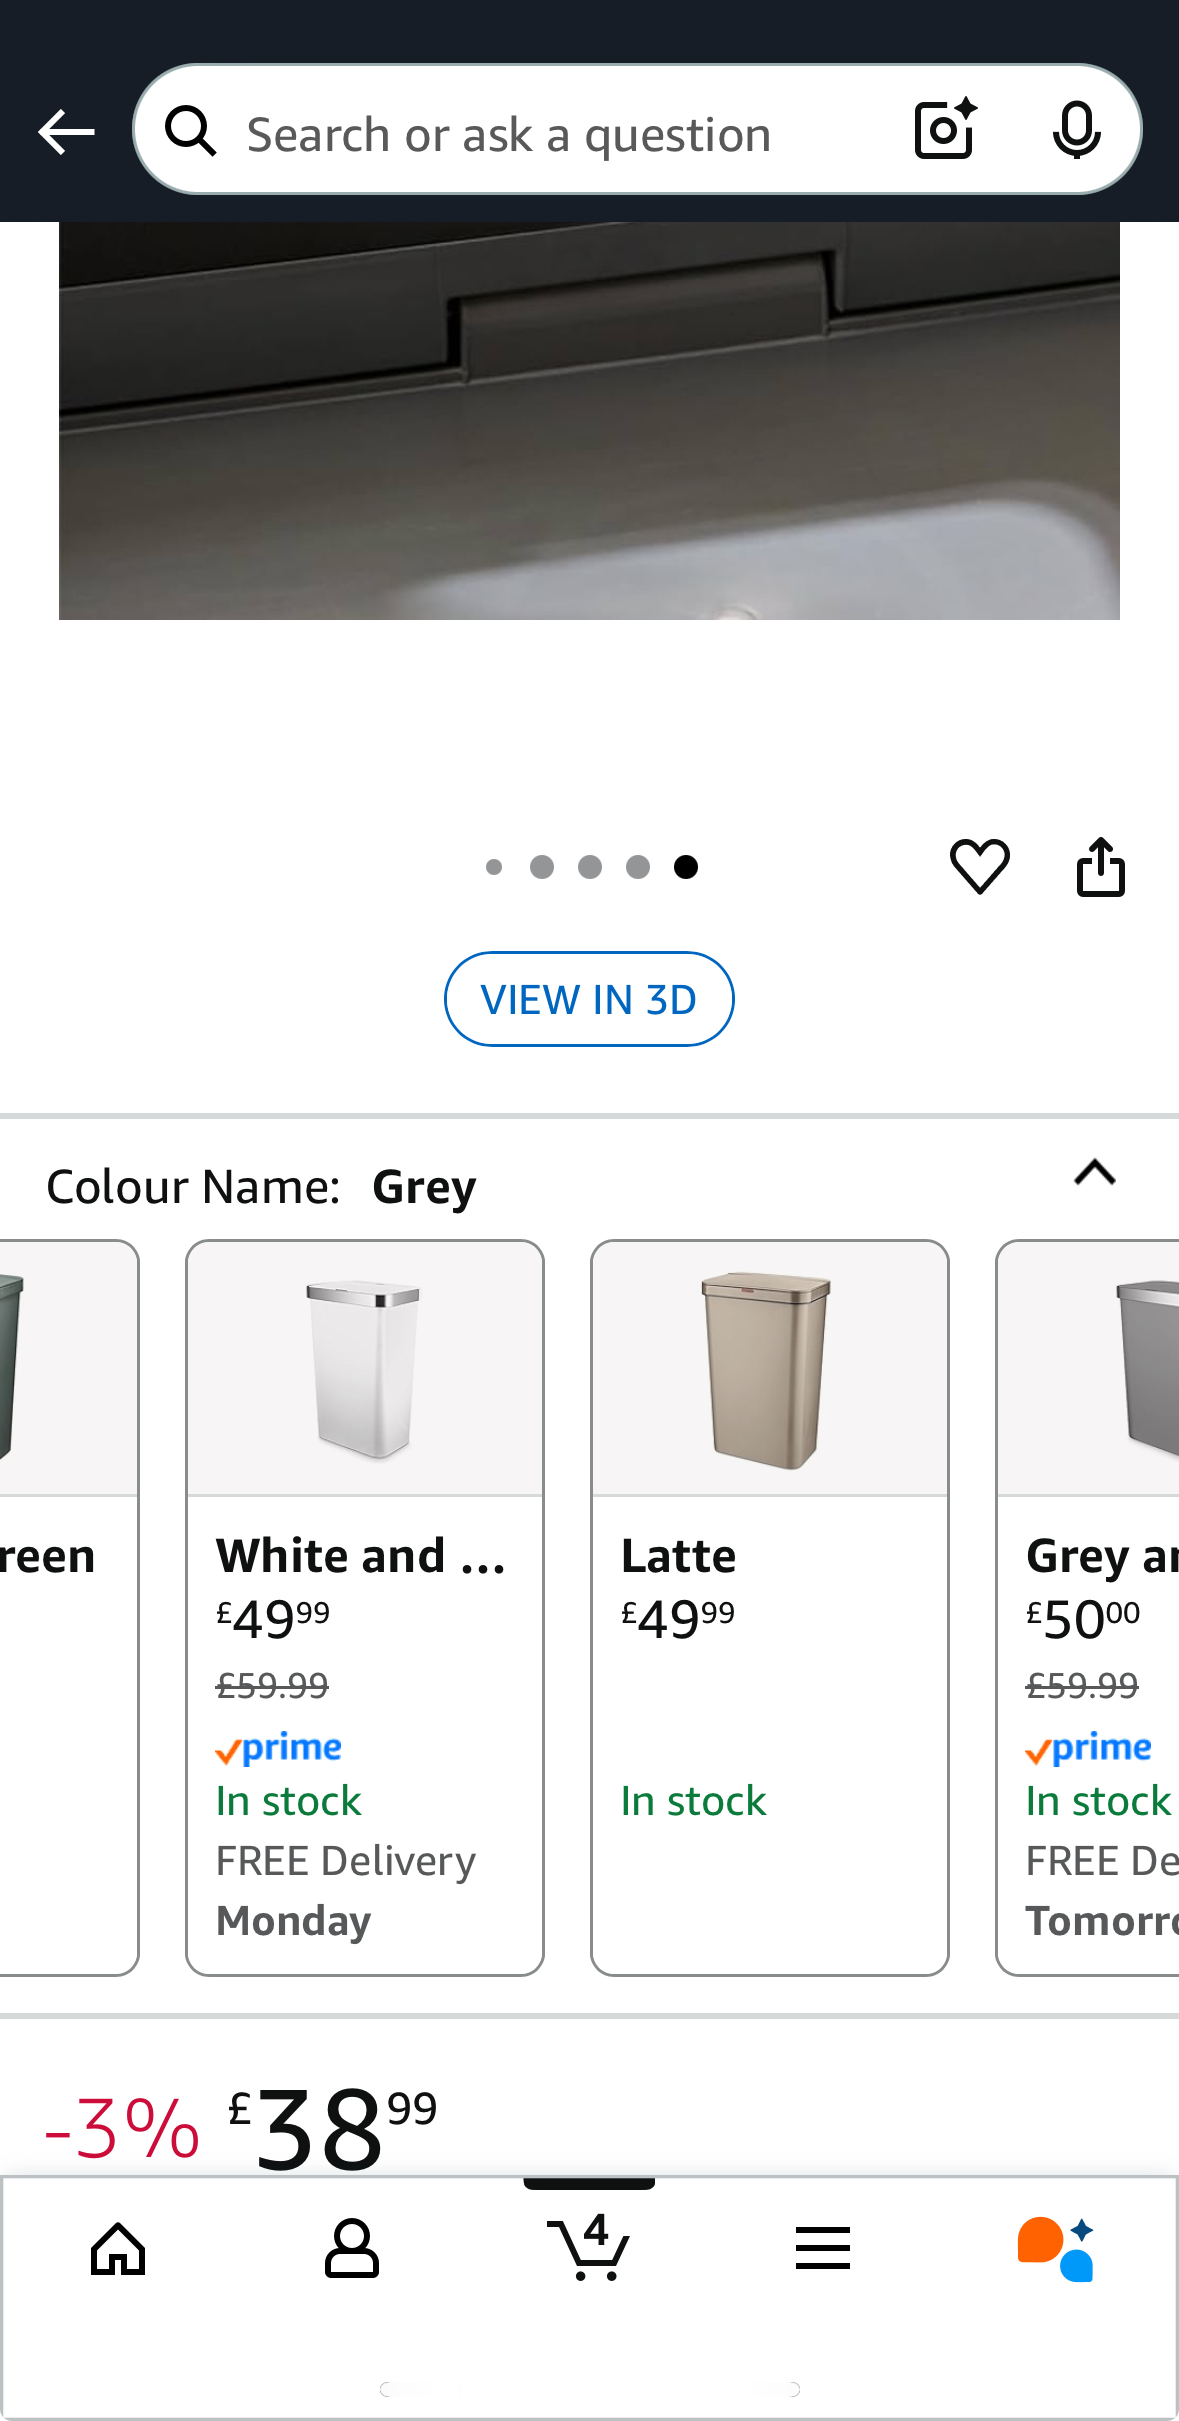The image size is (1179, 2421).
Task: Tap the large product image
Action: click(x=589, y=420)
